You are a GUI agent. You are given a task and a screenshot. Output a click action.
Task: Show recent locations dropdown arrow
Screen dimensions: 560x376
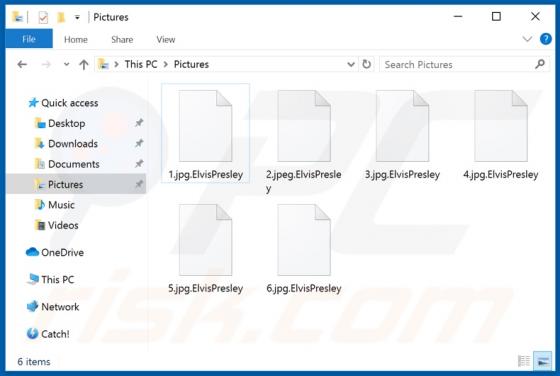click(66, 65)
